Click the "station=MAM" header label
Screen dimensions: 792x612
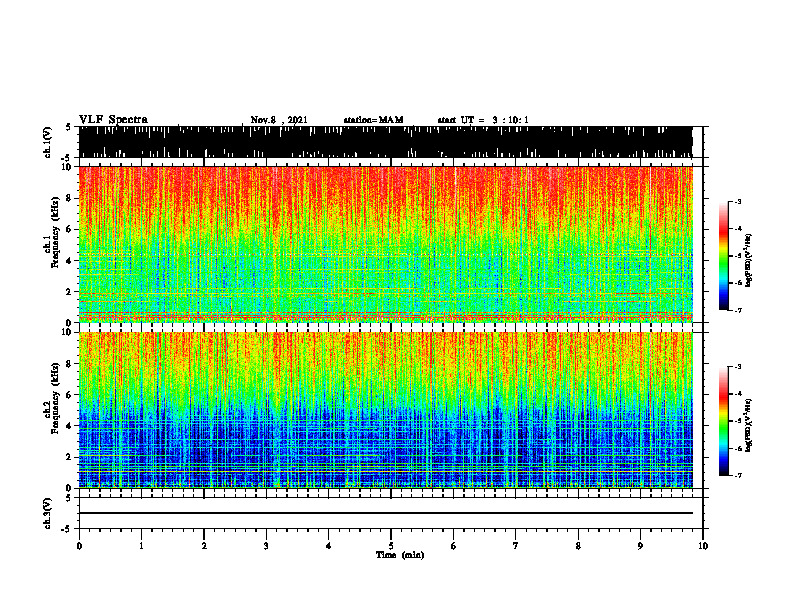(x=373, y=120)
